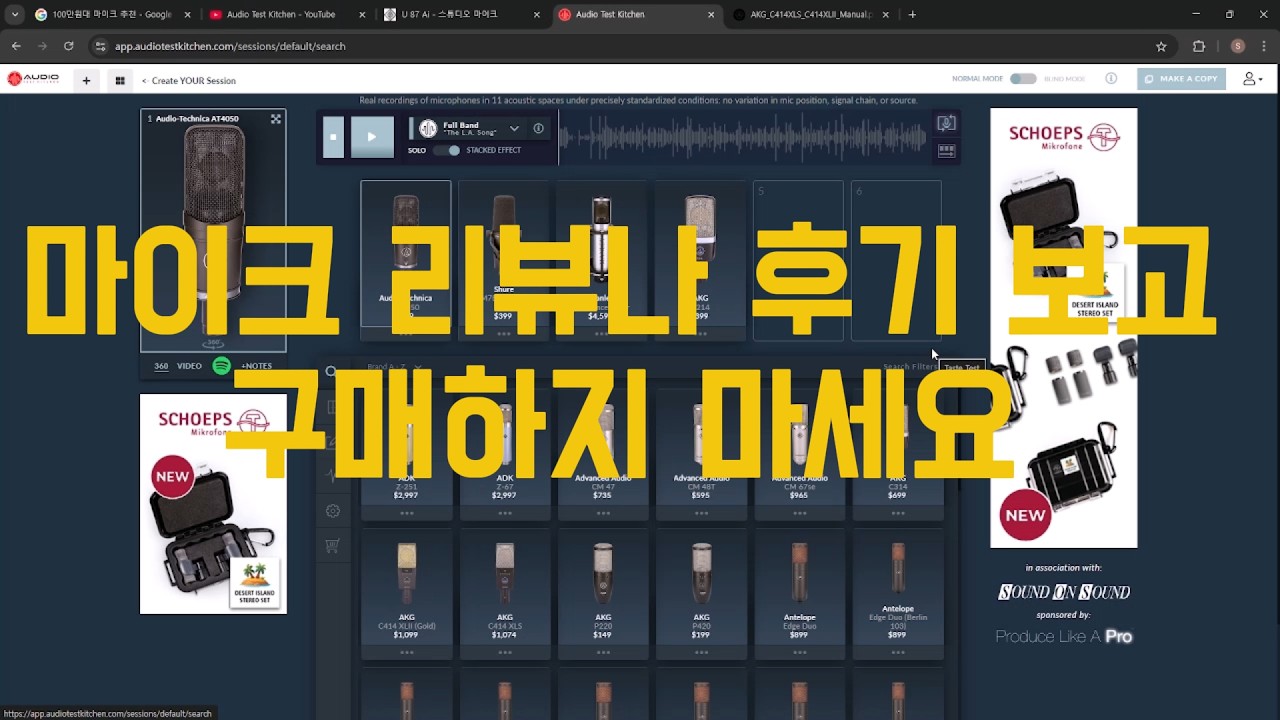
Task: Switch to the VIDEO tab
Action: (189, 366)
